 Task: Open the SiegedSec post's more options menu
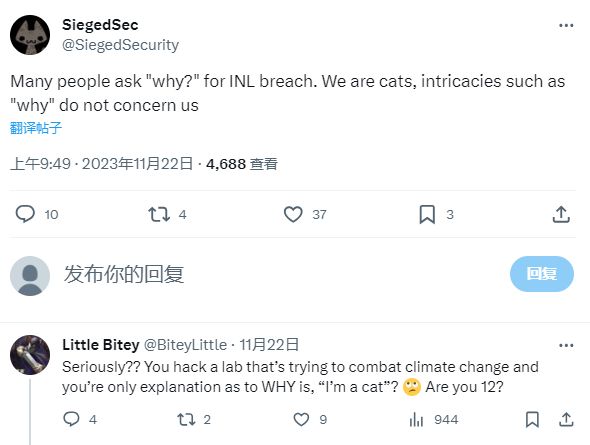[566, 26]
